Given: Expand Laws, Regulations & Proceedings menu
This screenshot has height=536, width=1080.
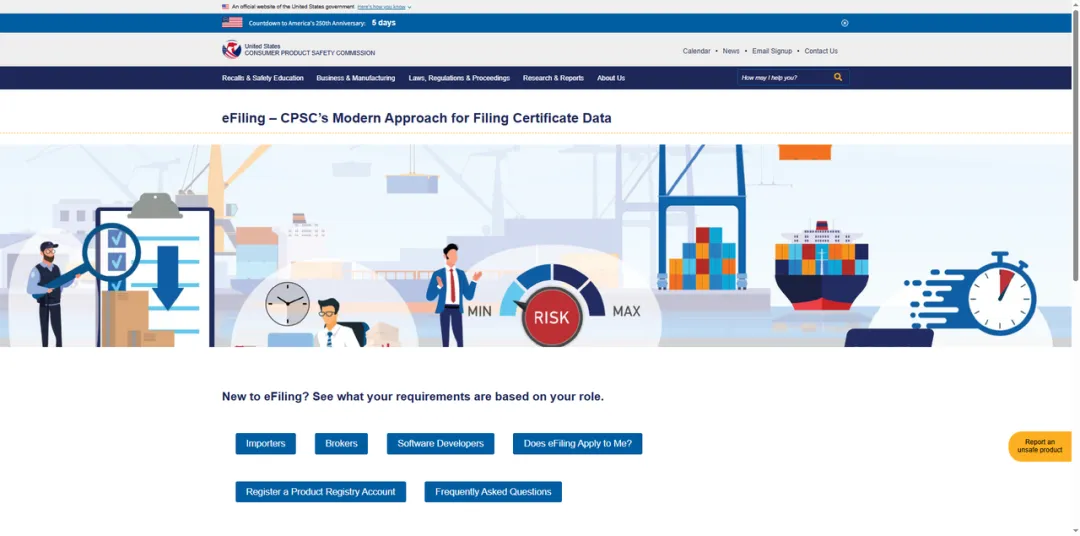Looking at the screenshot, I should coord(459,78).
